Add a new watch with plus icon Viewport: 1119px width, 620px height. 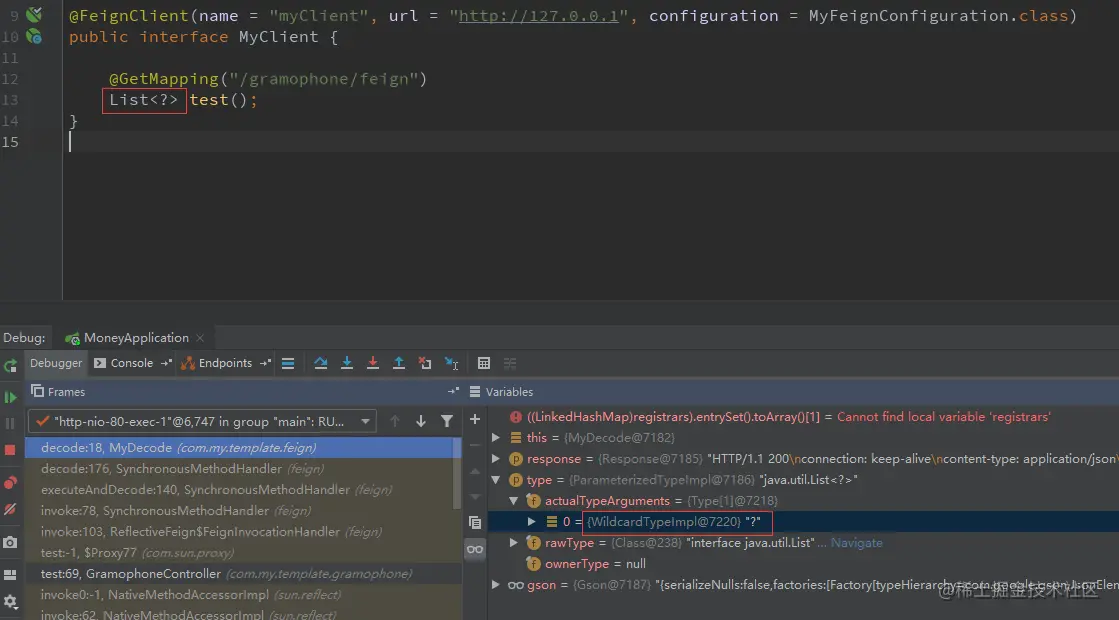coord(475,420)
